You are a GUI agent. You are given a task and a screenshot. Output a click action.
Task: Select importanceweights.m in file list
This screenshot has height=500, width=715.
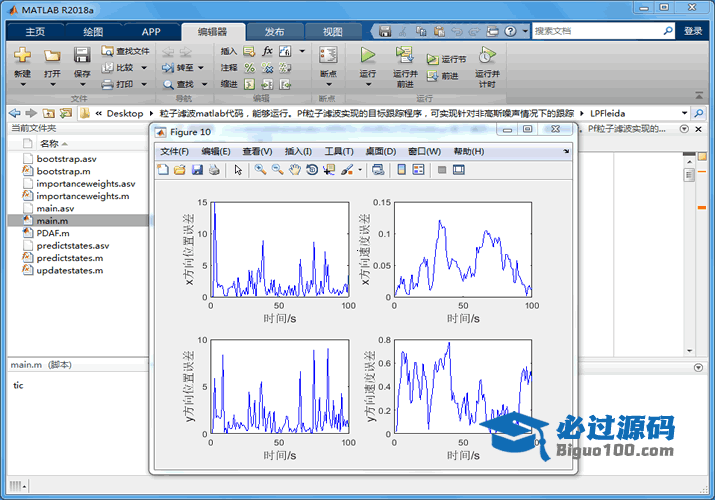pos(78,196)
